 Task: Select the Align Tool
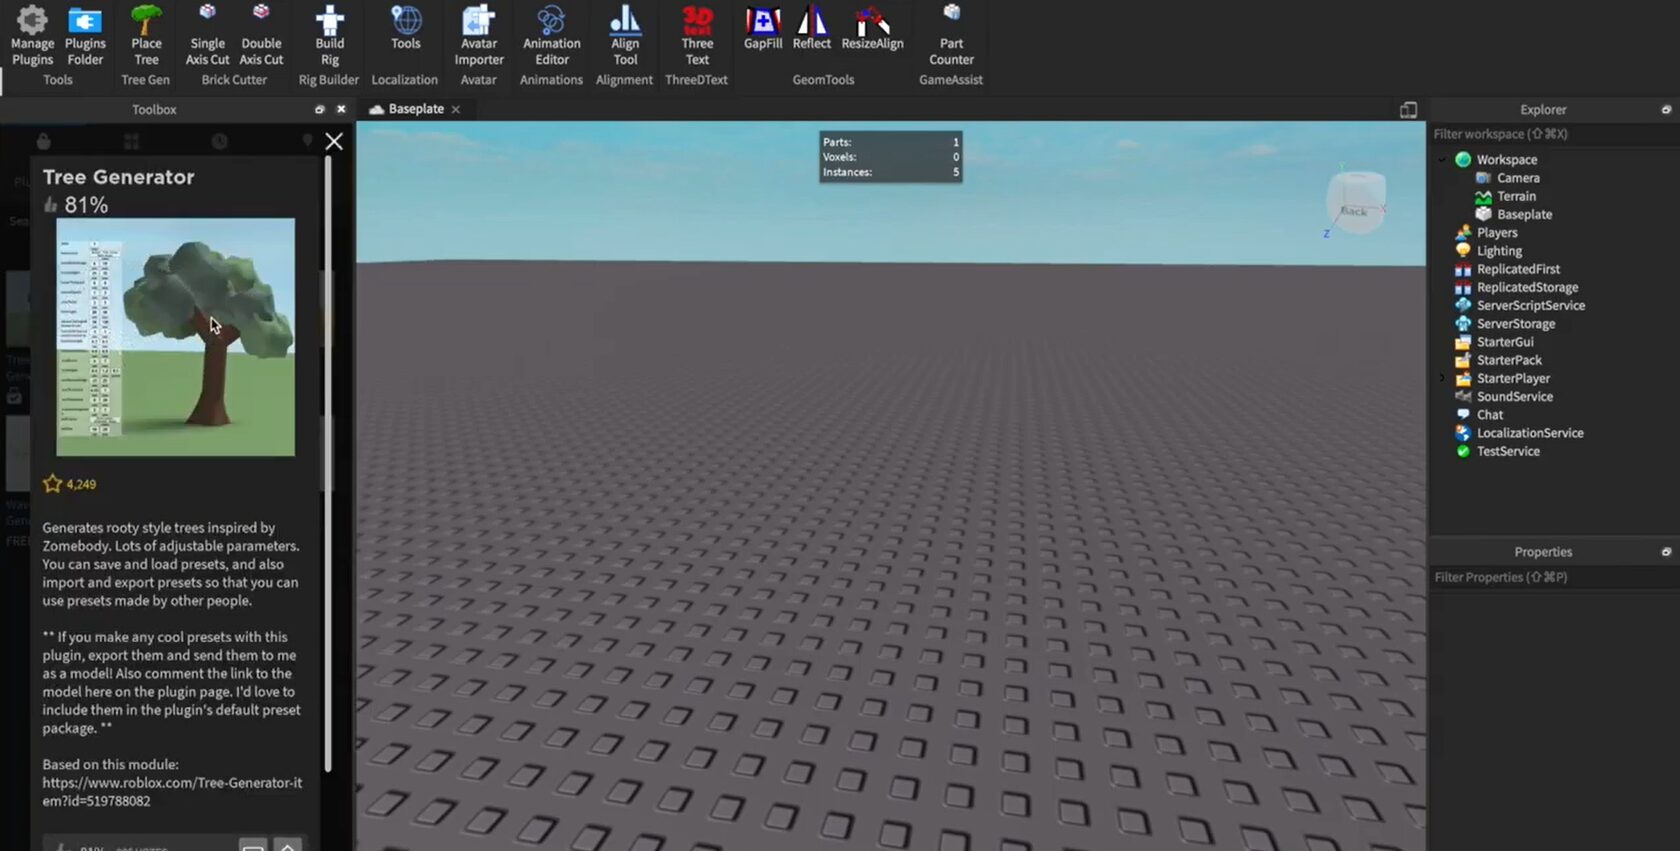[x=625, y=36]
